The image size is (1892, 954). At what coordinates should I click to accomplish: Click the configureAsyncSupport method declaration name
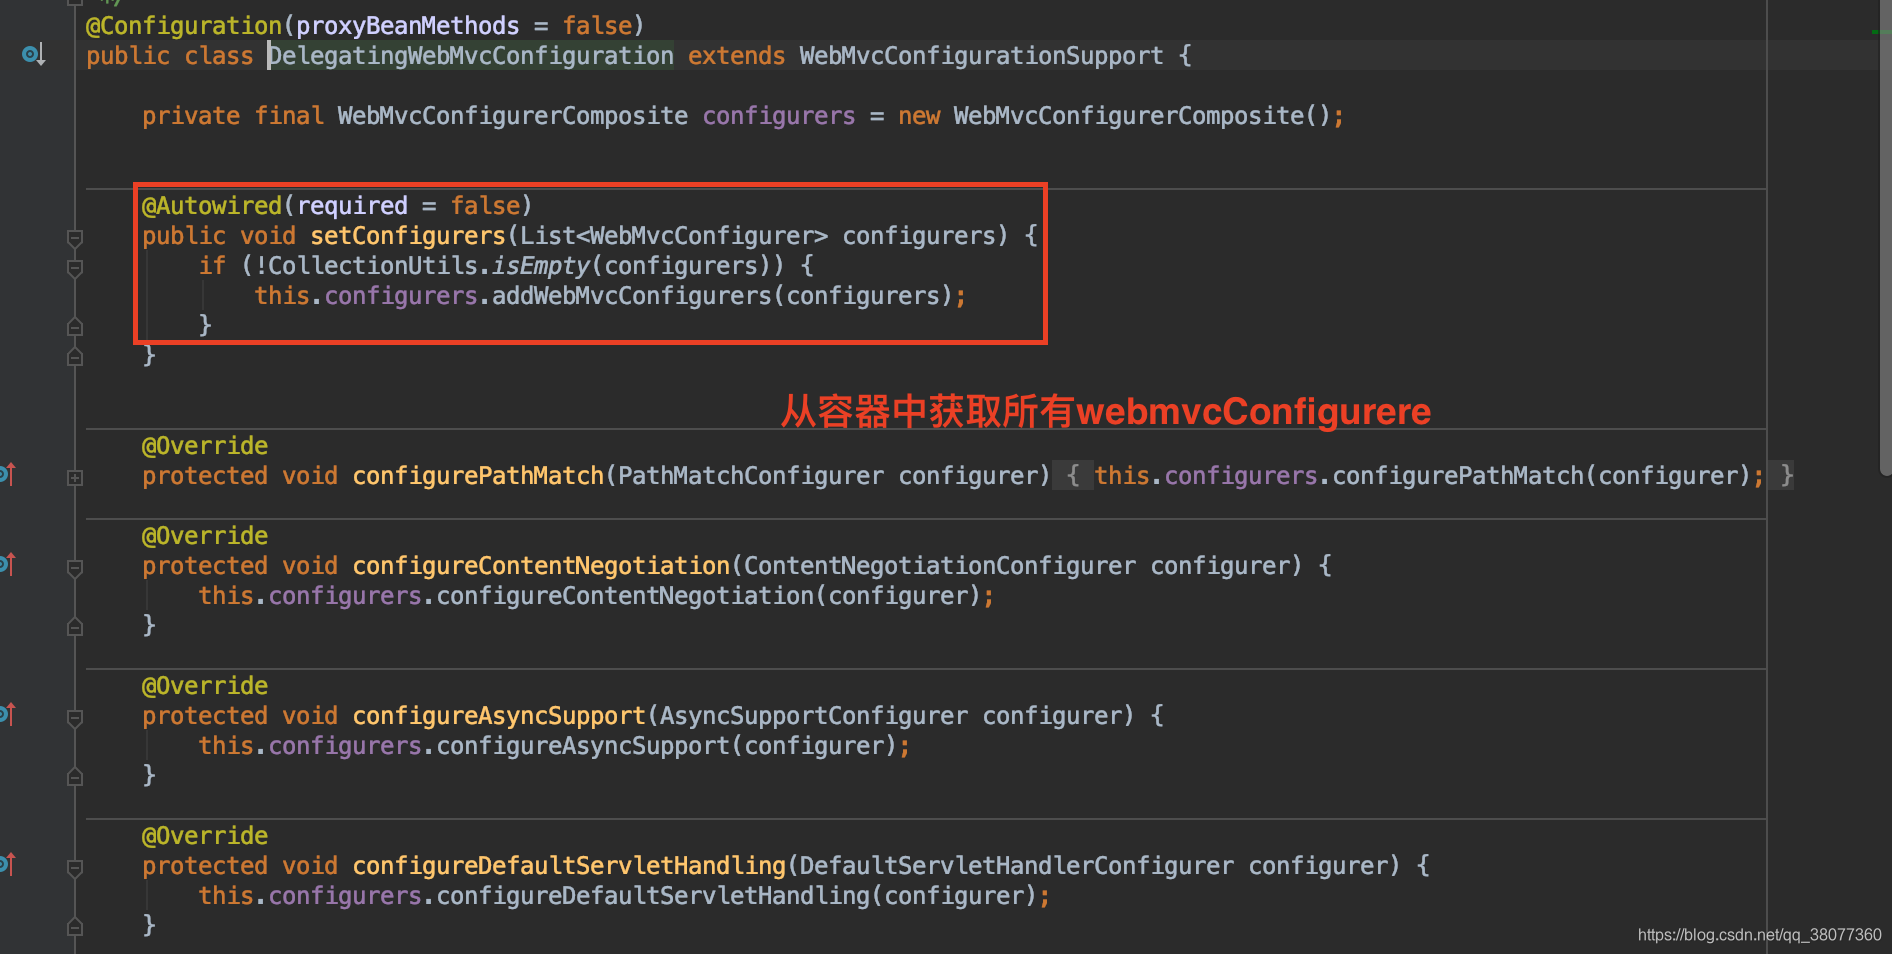pyautogui.click(x=499, y=716)
